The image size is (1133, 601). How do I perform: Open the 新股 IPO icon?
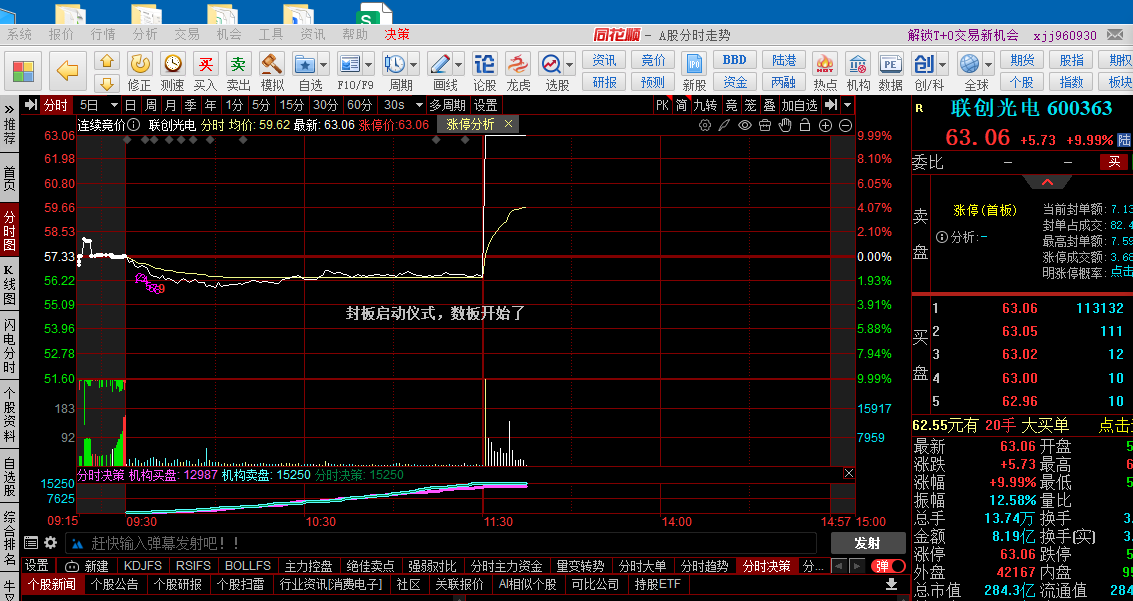[694, 72]
